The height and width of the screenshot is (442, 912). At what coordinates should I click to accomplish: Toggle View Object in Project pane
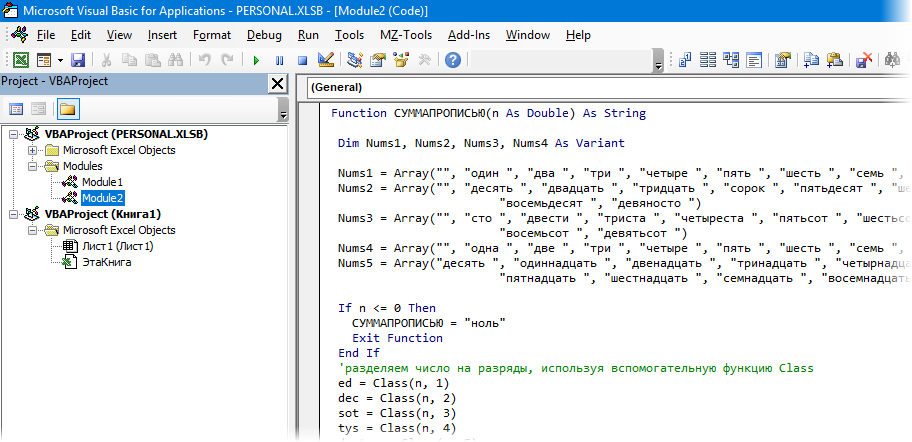click(x=38, y=109)
